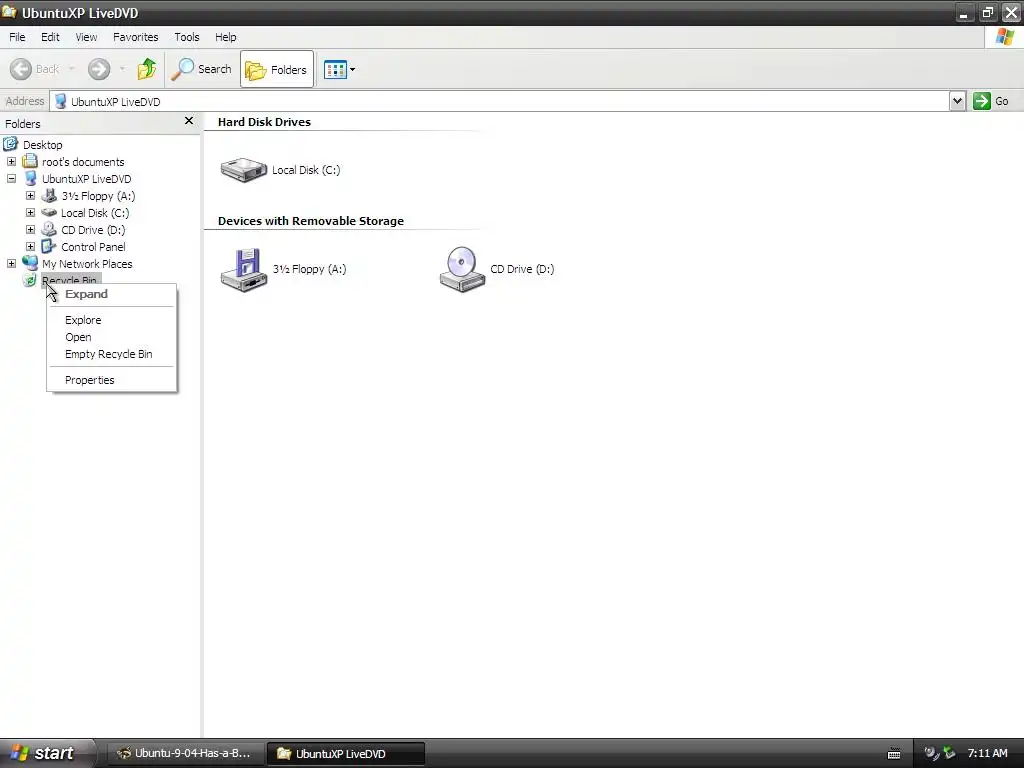This screenshot has width=1024, height=768.
Task: Select Local Disk (C:) icon in tree
Action: click(49, 212)
